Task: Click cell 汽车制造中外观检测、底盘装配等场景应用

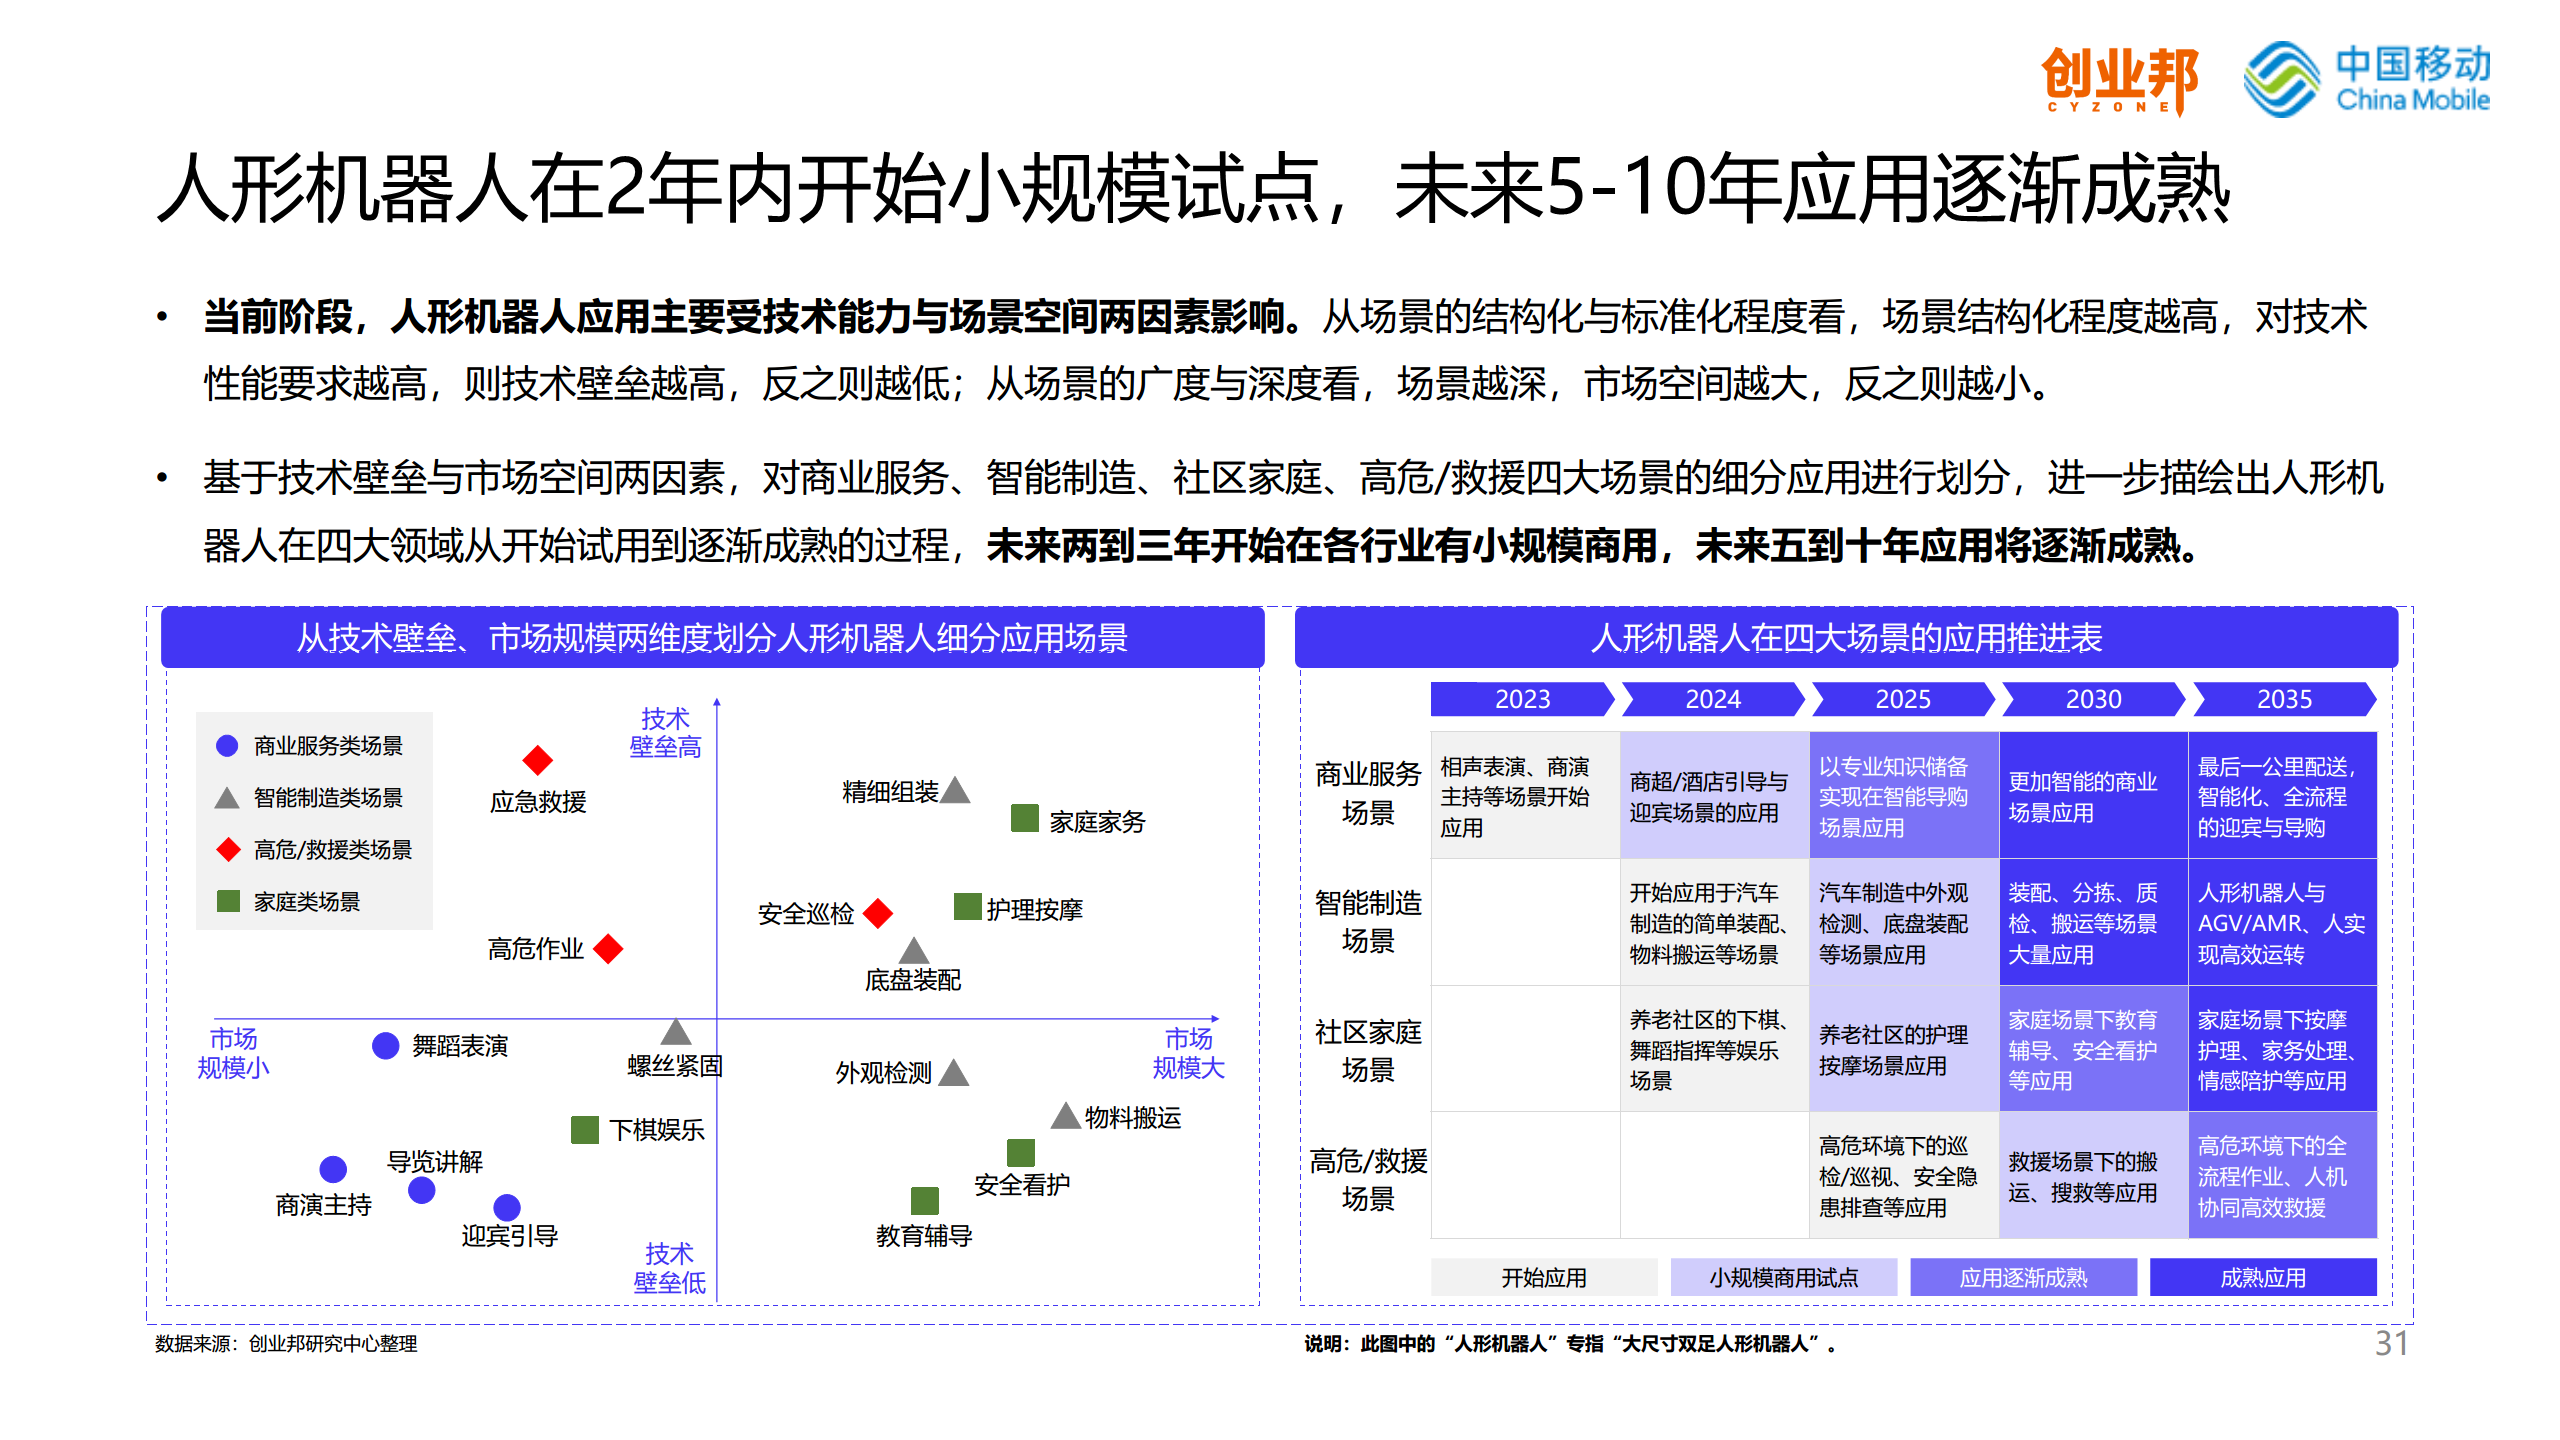Action: pos(1904,923)
